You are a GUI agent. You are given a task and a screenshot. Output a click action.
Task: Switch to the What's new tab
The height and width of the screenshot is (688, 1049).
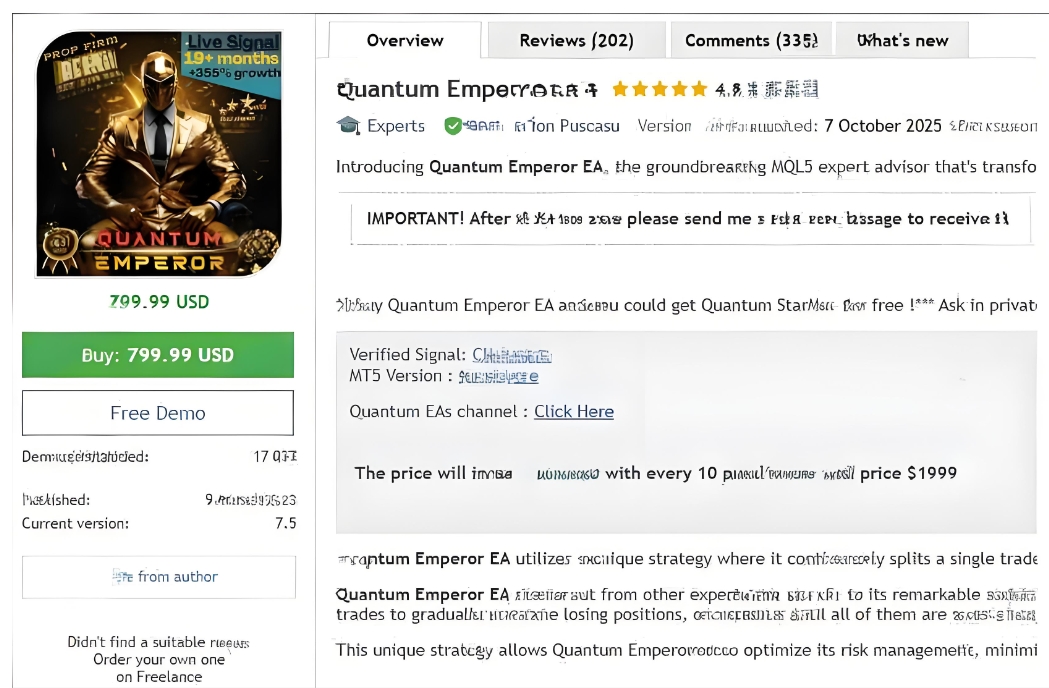(x=902, y=41)
